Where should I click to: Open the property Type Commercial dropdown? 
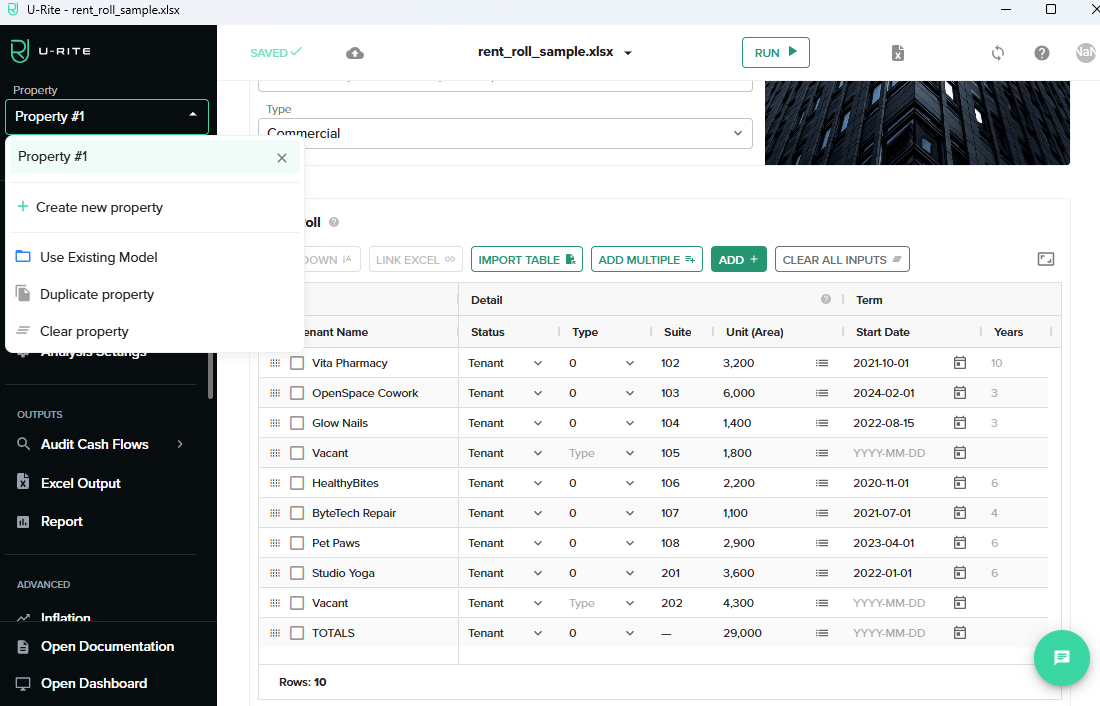pyautogui.click(x=505, y=133)
